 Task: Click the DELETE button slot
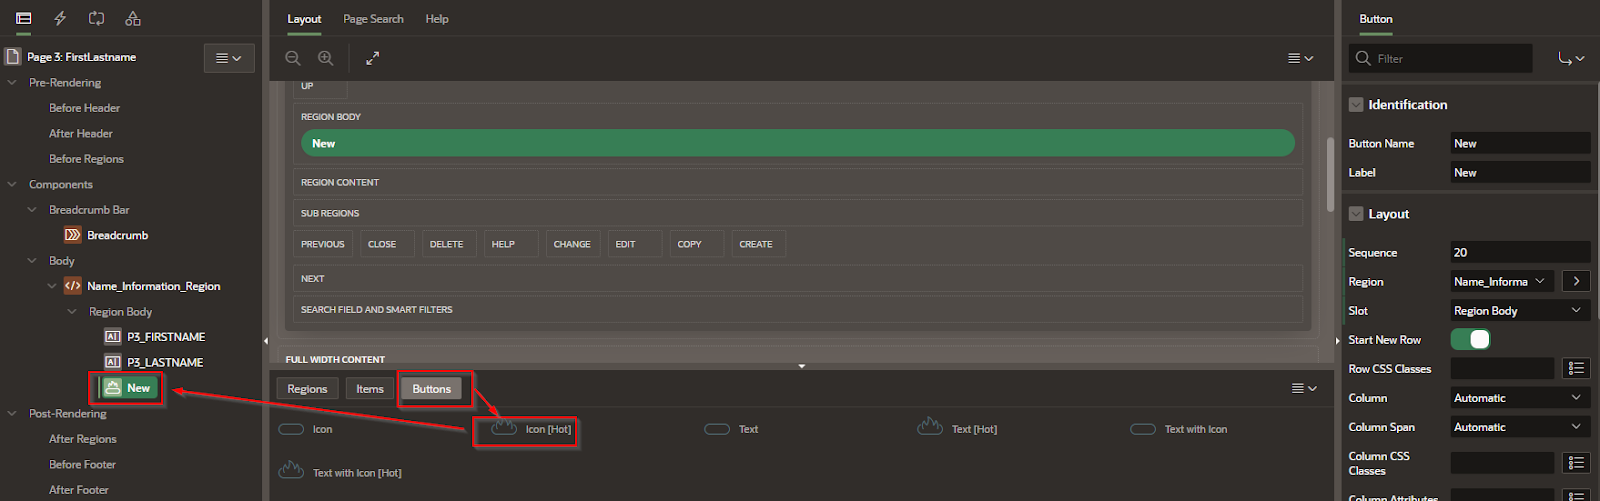click(450, 244)
